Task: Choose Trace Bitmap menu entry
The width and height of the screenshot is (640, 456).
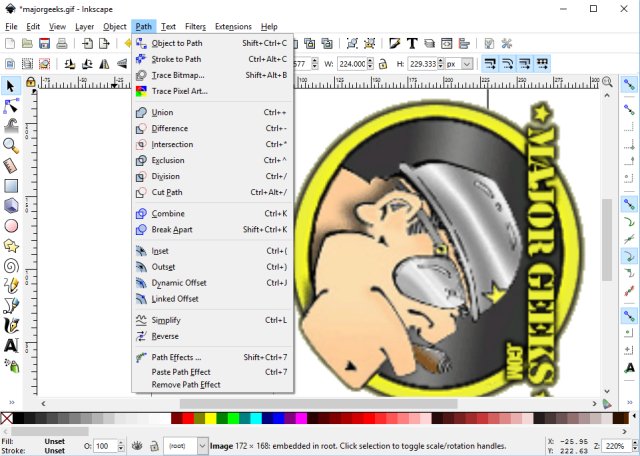Action: click(x=212, y=75)
